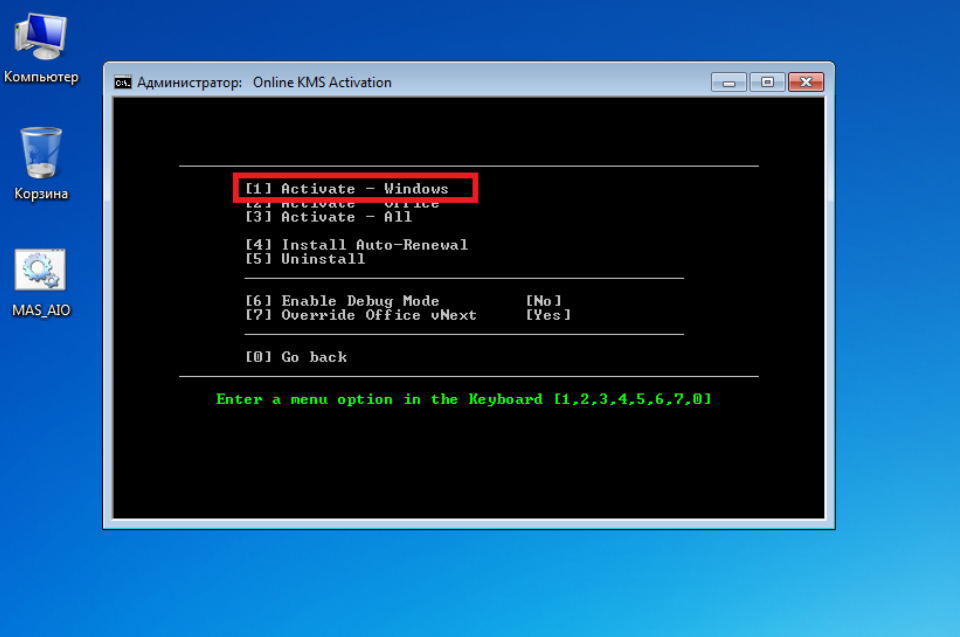Click the Компьютер label under the icon
The image size is (960, 637).
[x=41, y=77]
